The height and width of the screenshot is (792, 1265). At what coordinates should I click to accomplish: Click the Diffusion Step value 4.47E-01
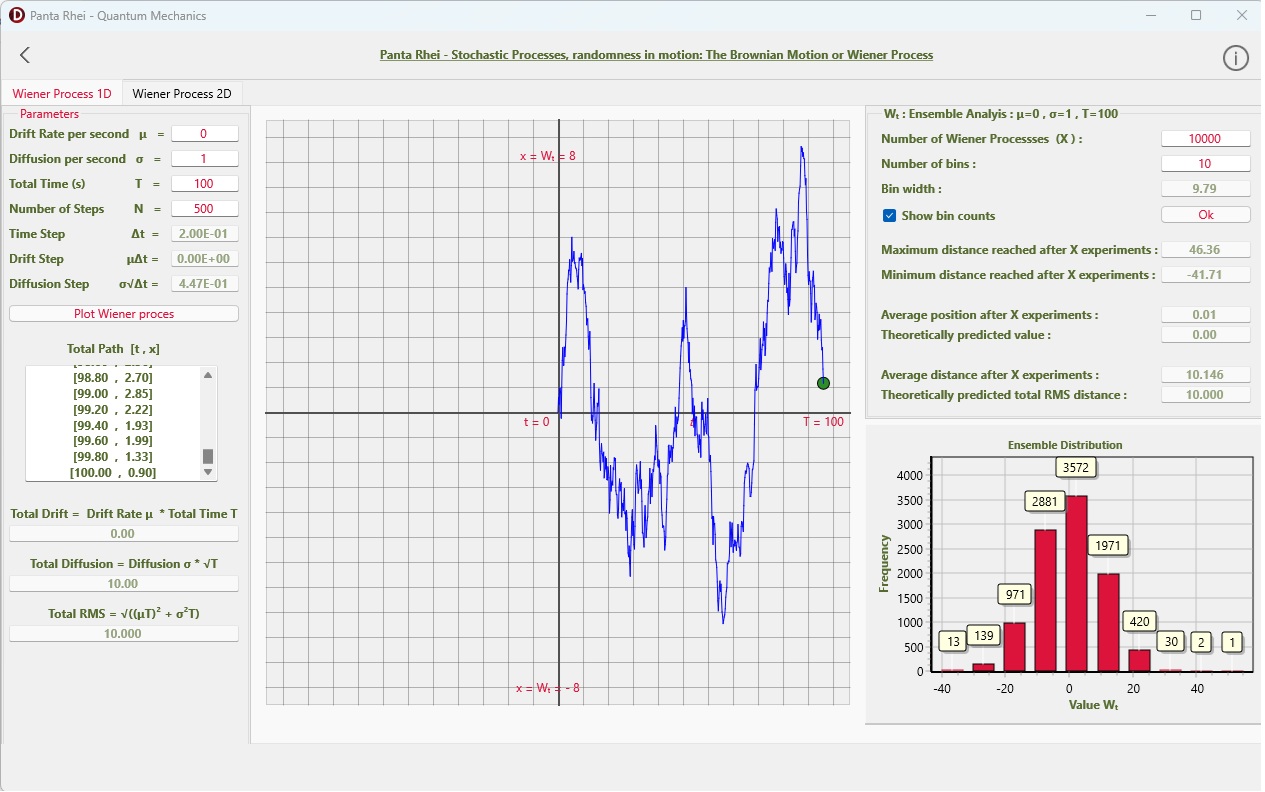click(204, 284)
